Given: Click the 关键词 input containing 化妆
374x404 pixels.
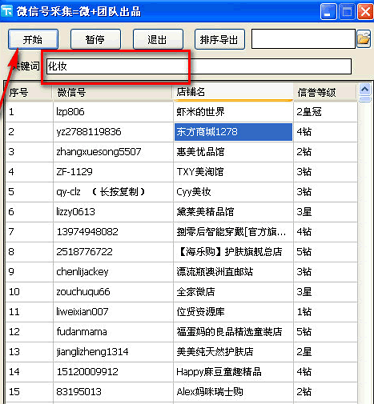Looking at the screenshot, I should 199,66.
